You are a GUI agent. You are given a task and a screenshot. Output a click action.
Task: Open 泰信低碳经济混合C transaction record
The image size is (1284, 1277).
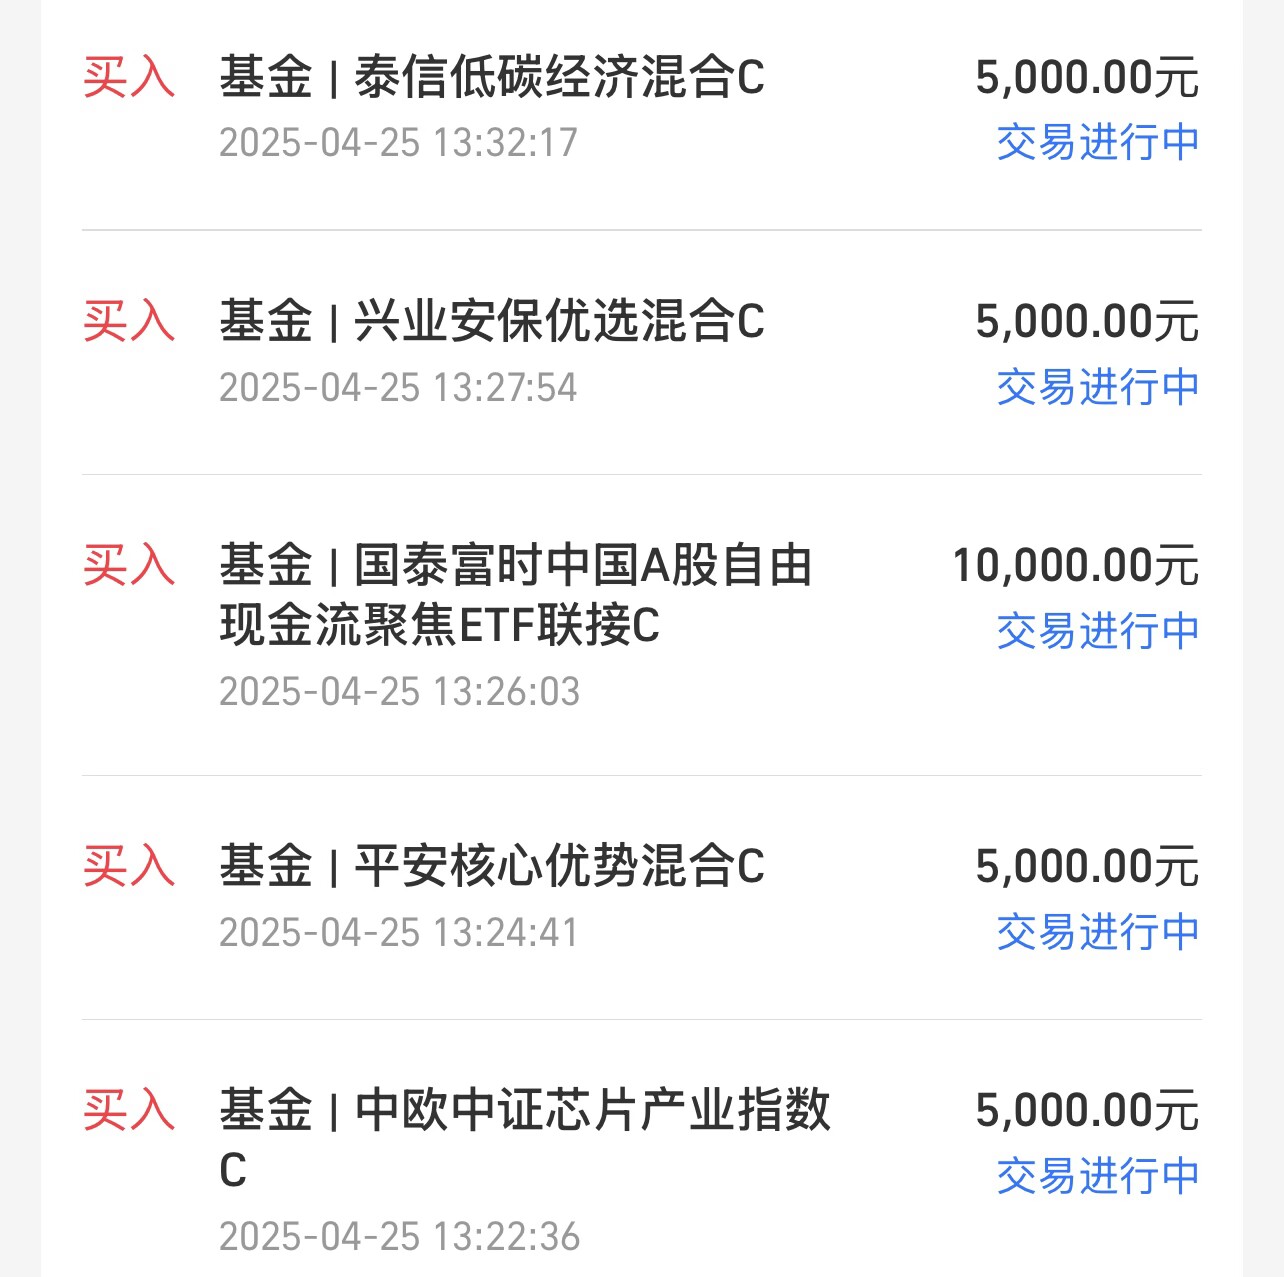(x=641, y=110)
